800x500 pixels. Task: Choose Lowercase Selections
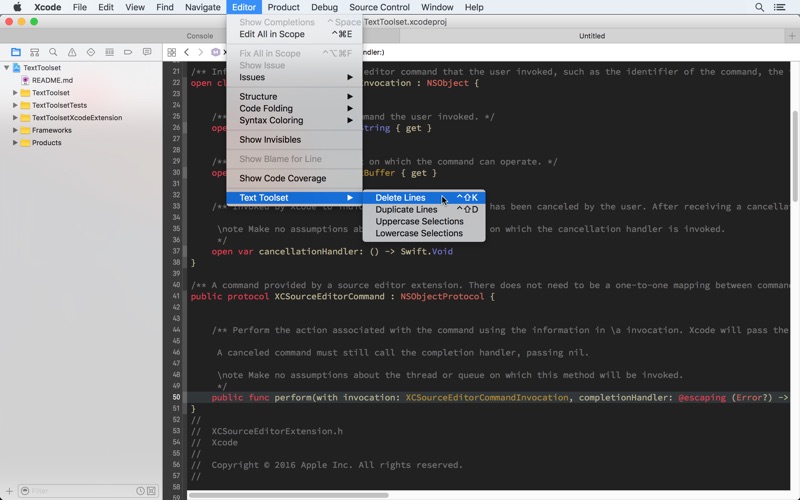coord(424,233)
